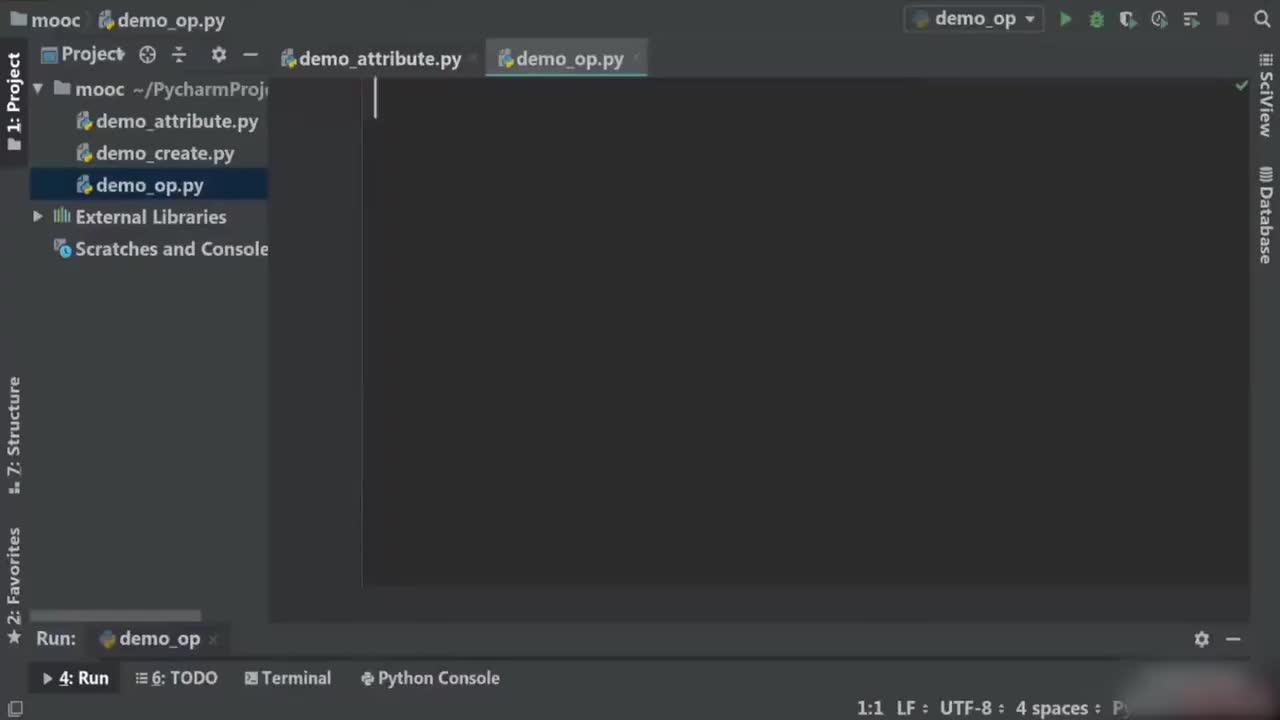1280x720 pixels.
Task: Toggle the 1: Project side tool window
Action: coord(14,101)
